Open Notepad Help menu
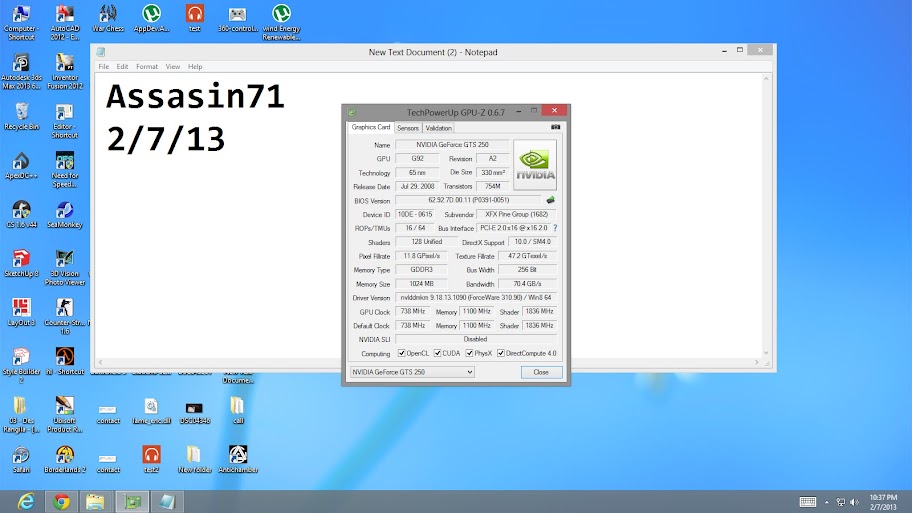Viewport: 912px width, 513px height. point(195,66)
